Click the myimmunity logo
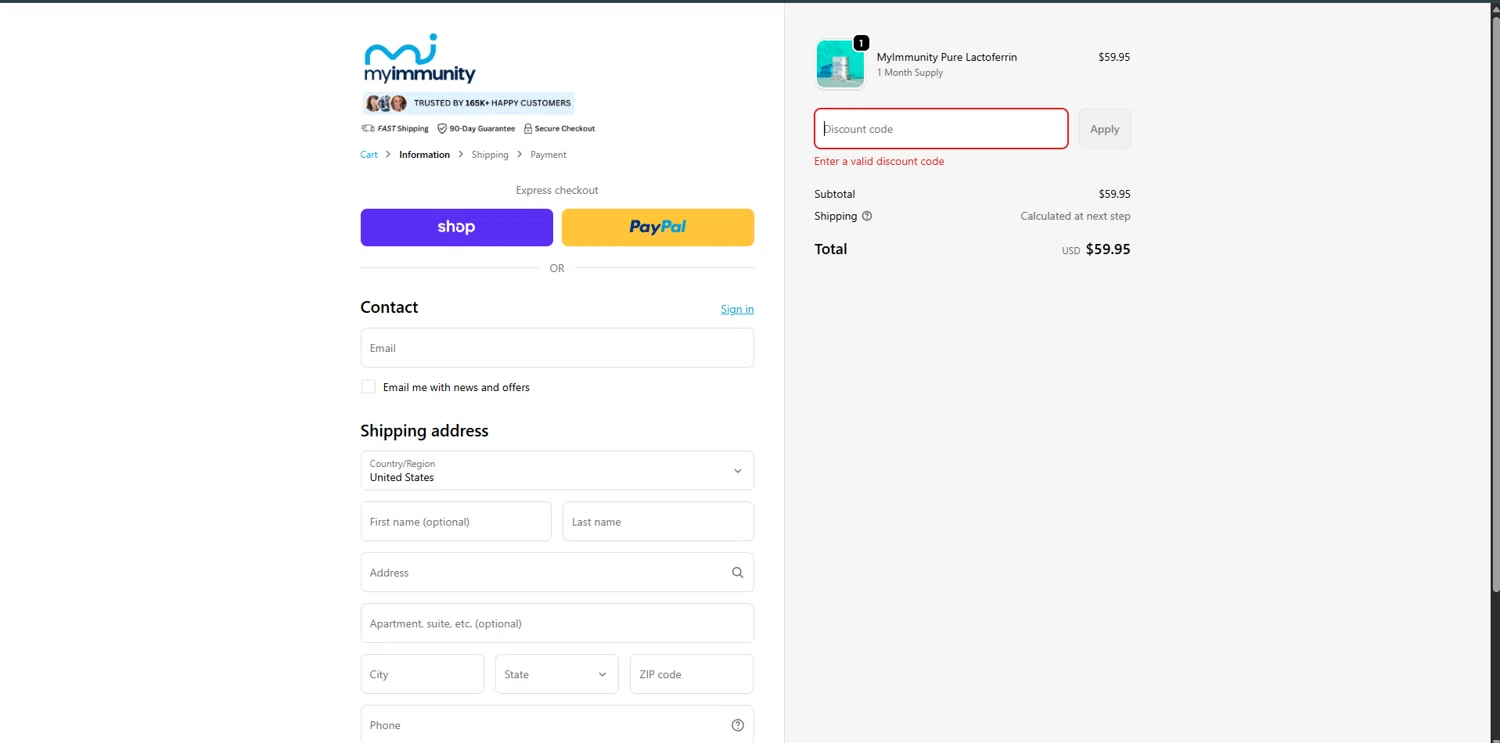The width and height of the screenshot is (1500, 743). point(419,59)
